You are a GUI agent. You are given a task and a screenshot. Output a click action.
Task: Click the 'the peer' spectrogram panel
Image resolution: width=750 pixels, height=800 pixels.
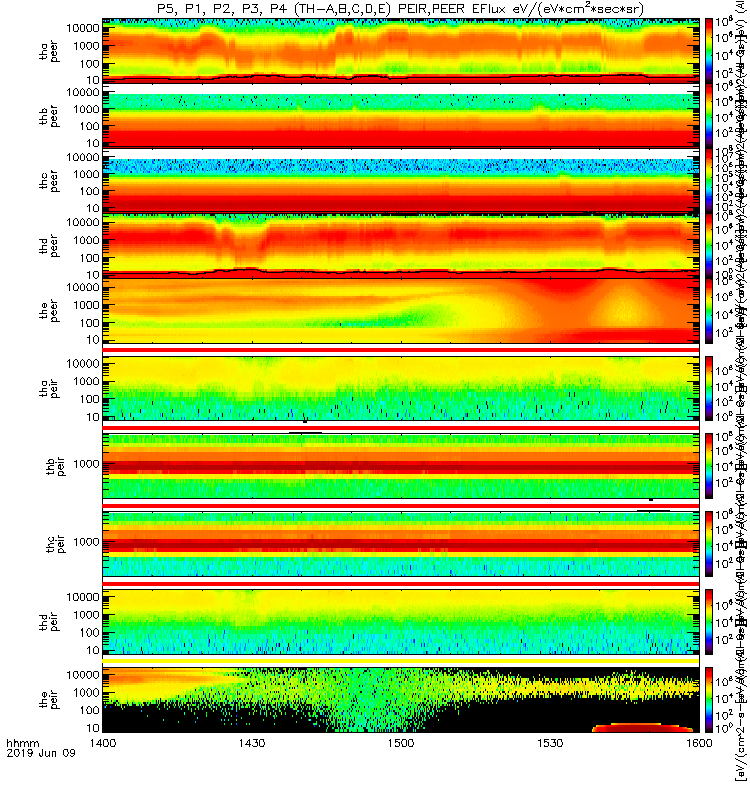(x=401, y=311)
